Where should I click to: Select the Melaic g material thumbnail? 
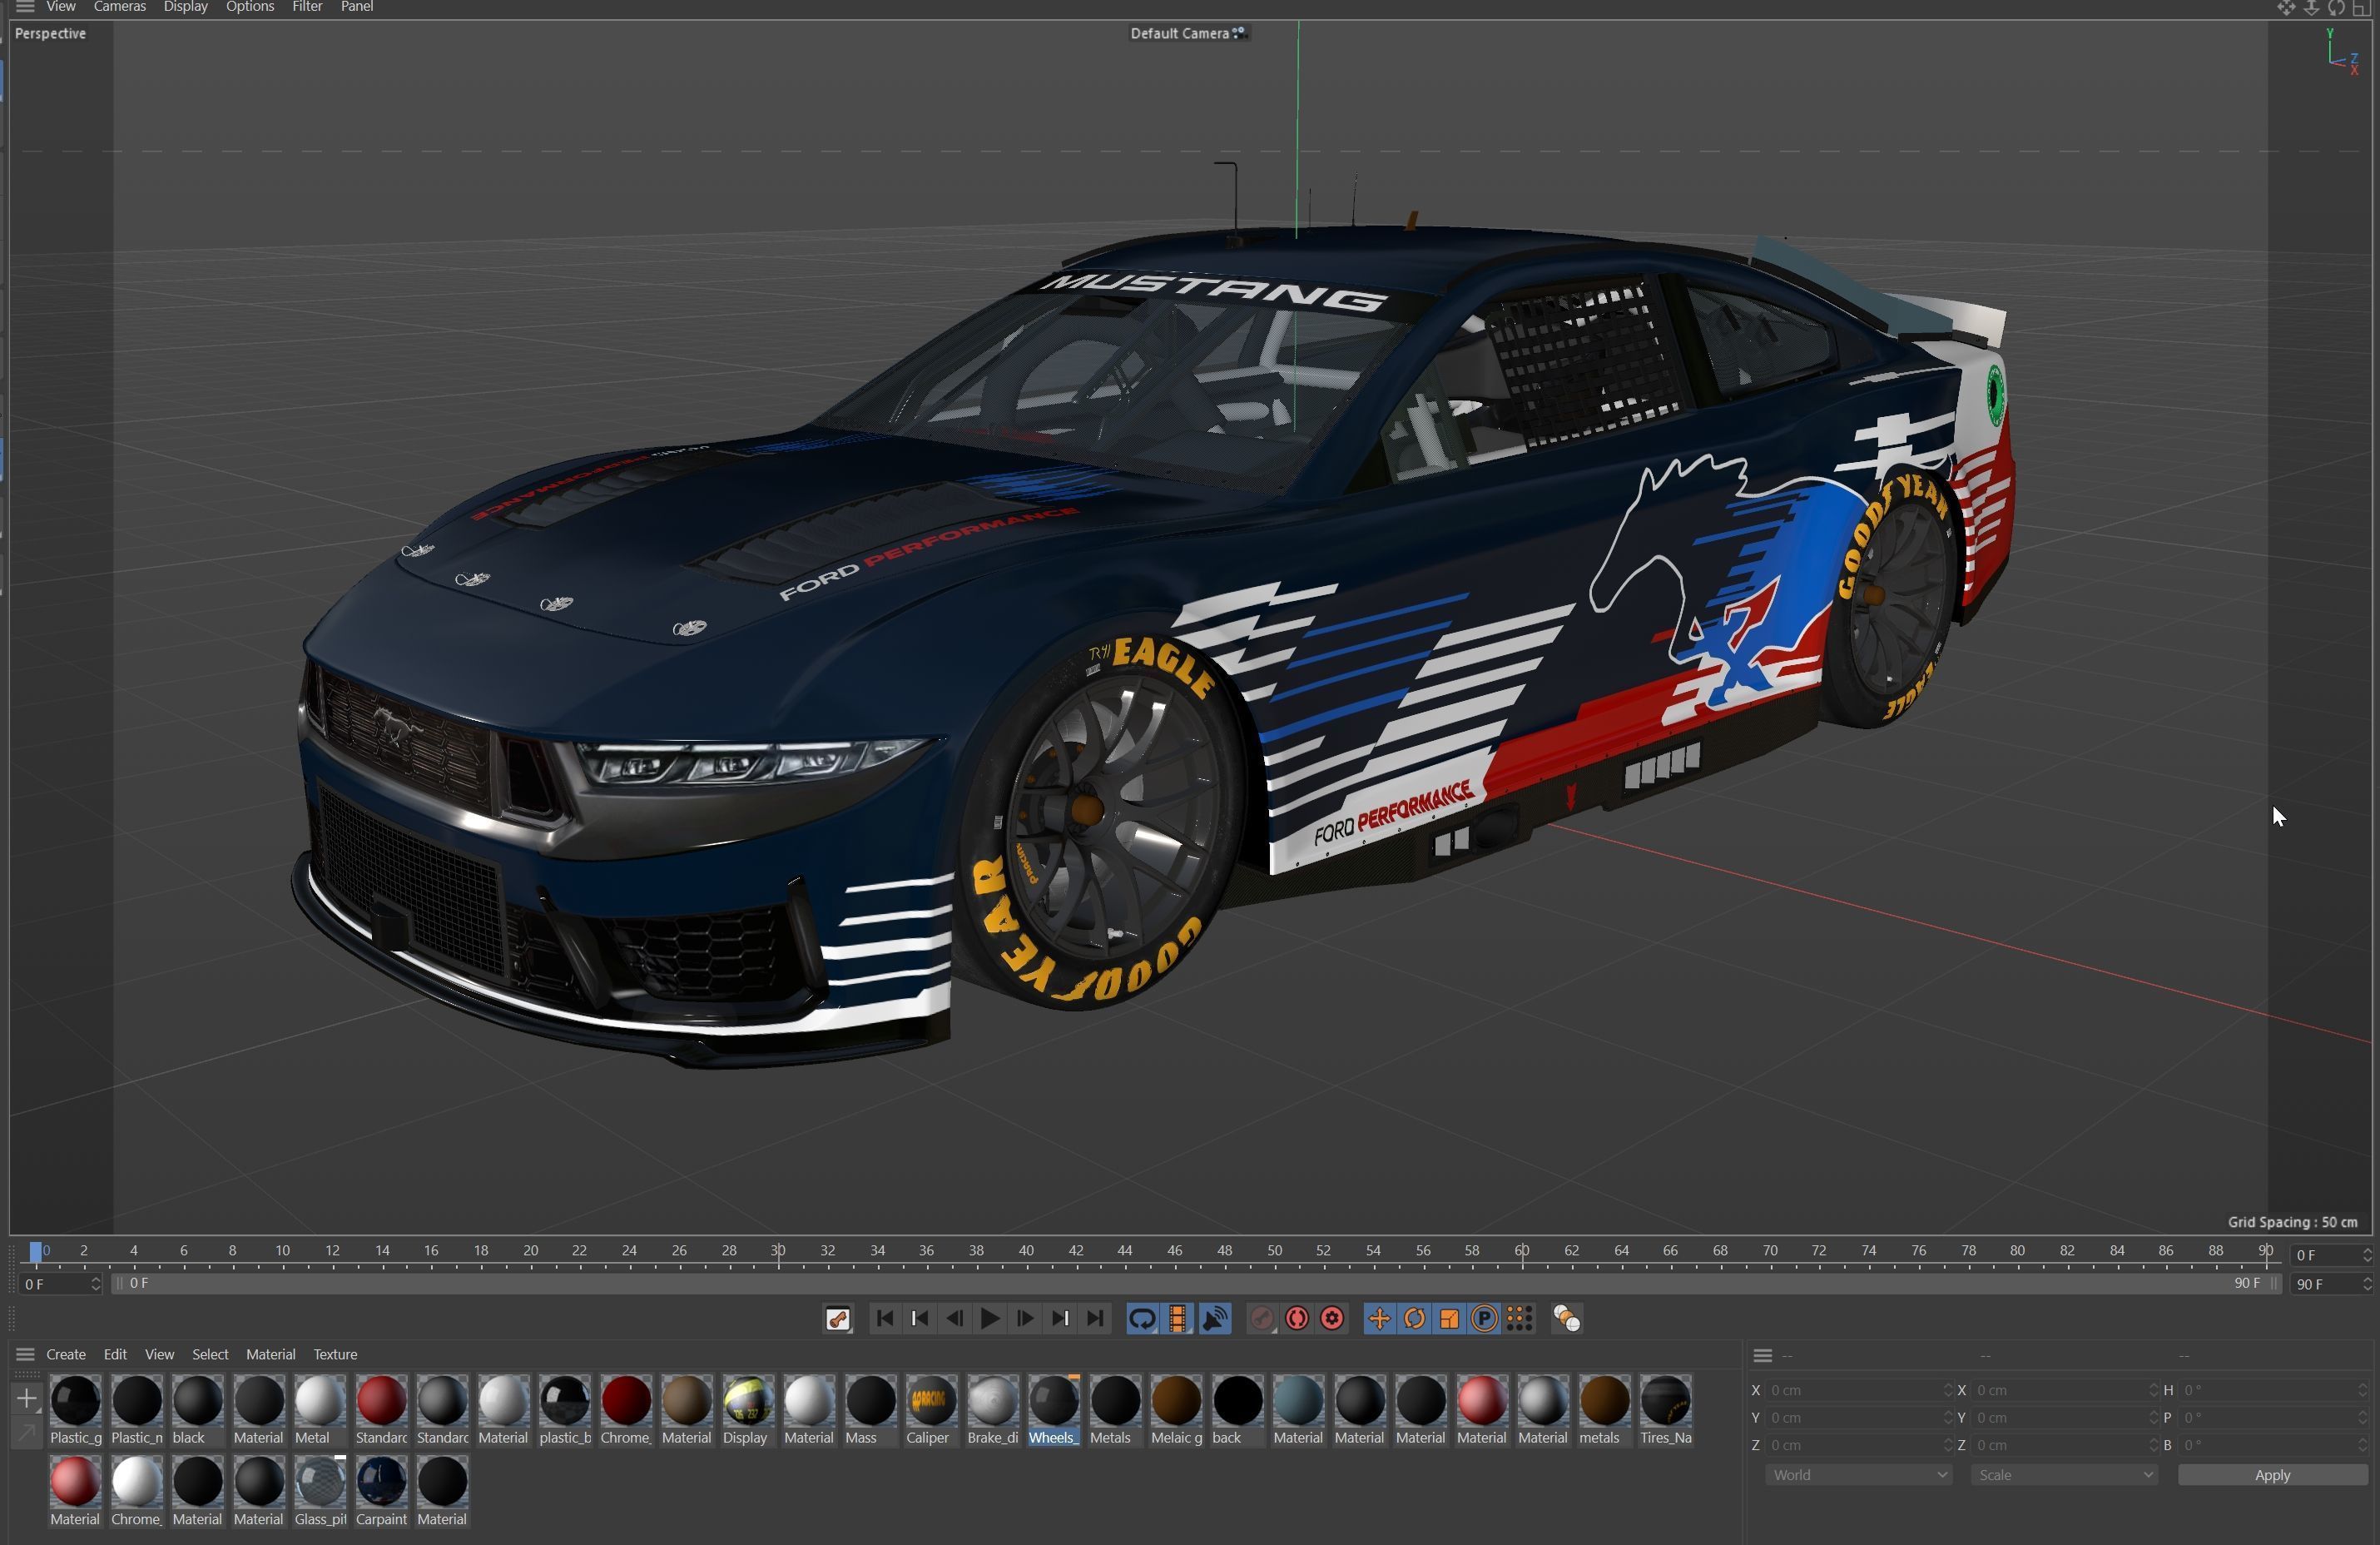pos(1176,1400)
